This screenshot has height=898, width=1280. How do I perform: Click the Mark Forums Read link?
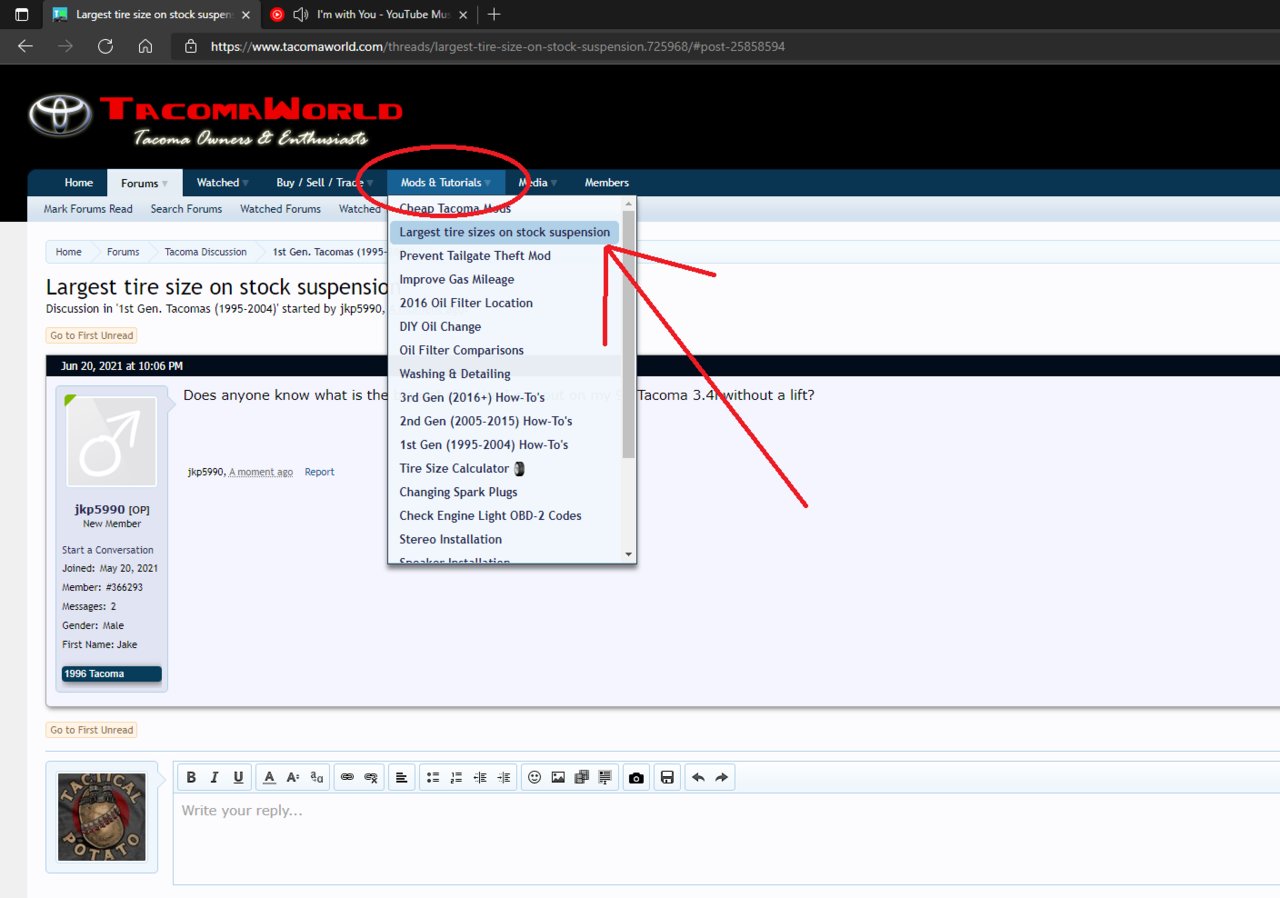(88, 209)
